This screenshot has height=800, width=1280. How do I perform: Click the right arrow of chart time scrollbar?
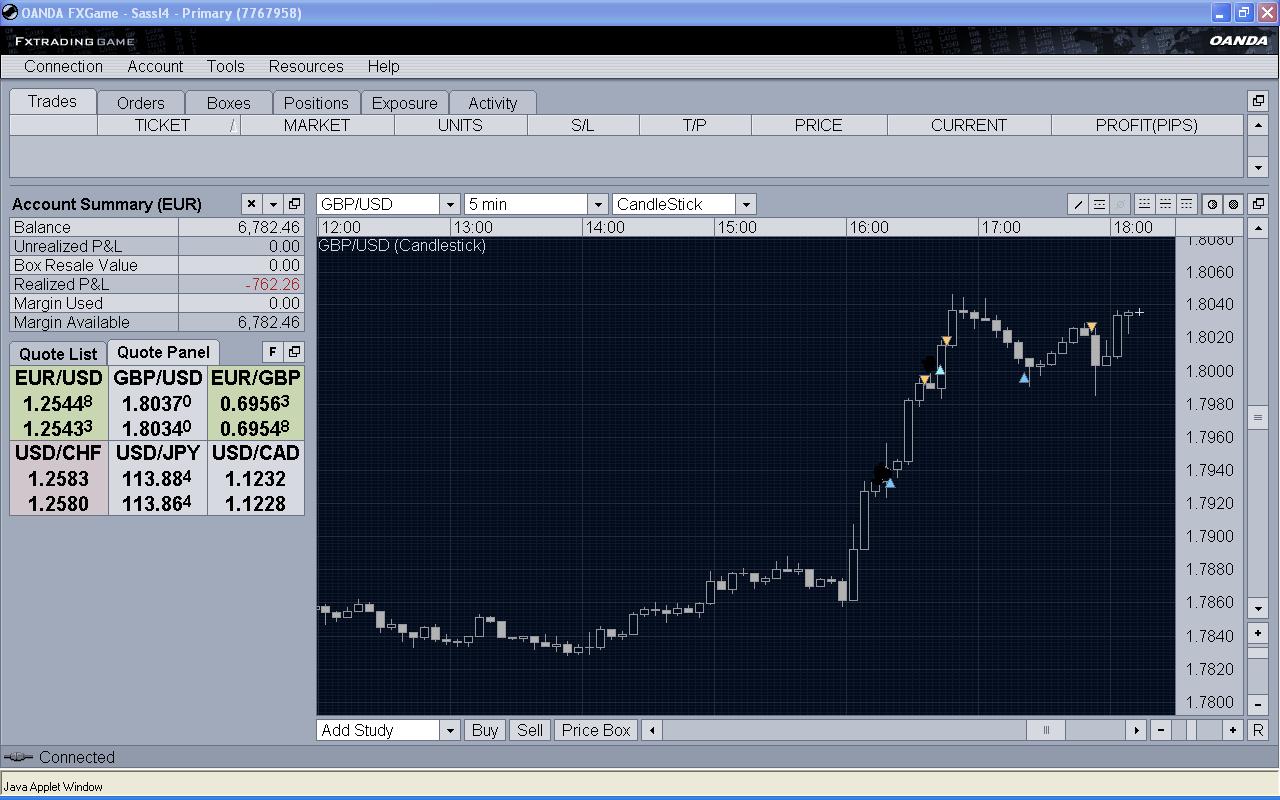coord(1136,730)
